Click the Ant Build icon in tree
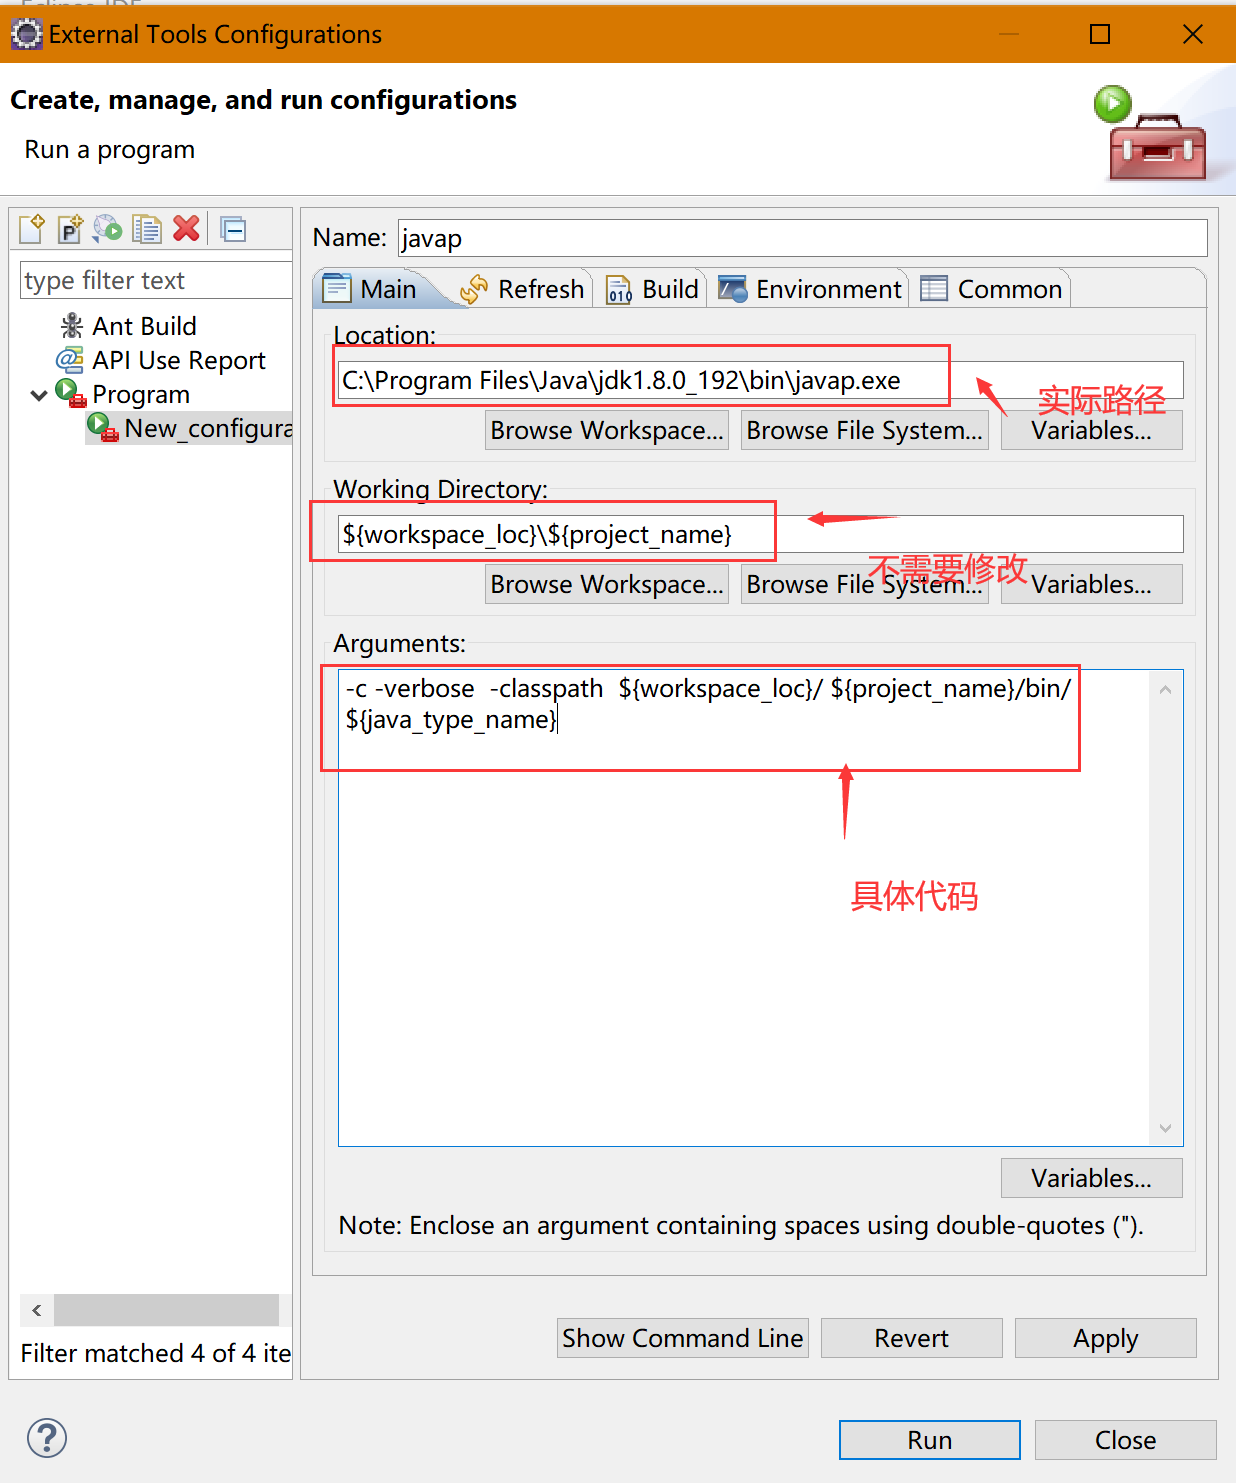Viewport: 1236px width, 1483px height. pos(72,325)
